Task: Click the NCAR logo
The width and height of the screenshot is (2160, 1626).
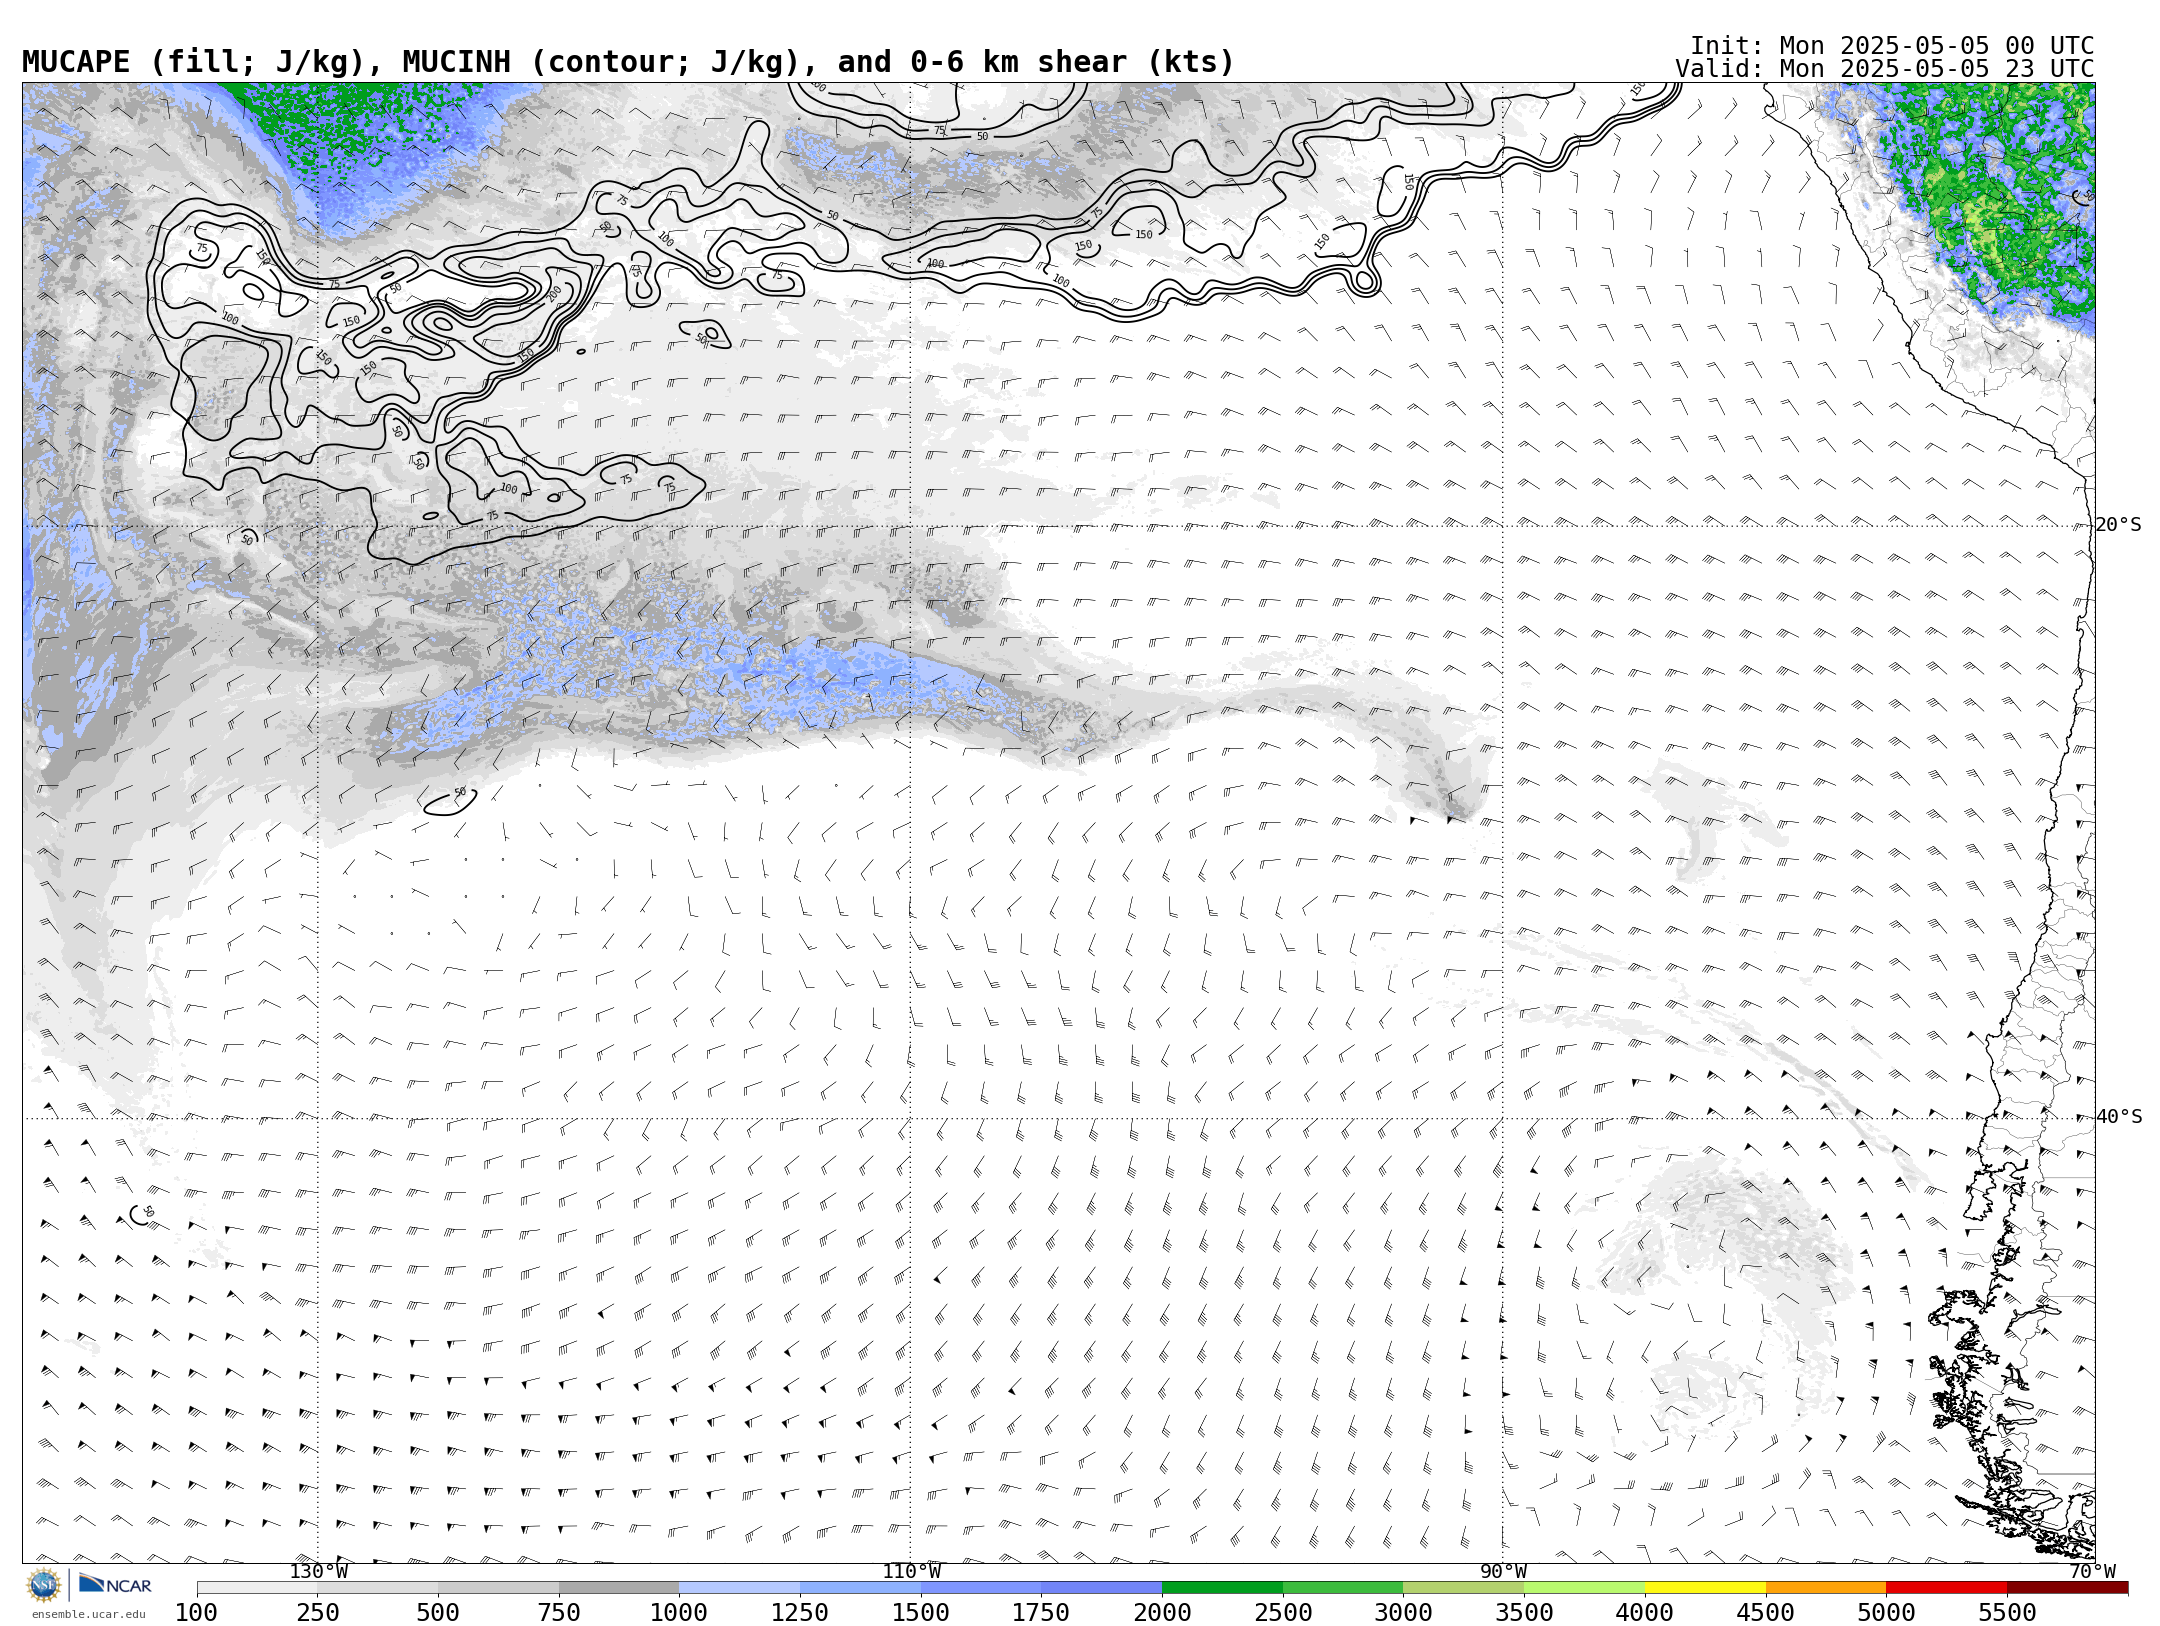Action: 115,1585
